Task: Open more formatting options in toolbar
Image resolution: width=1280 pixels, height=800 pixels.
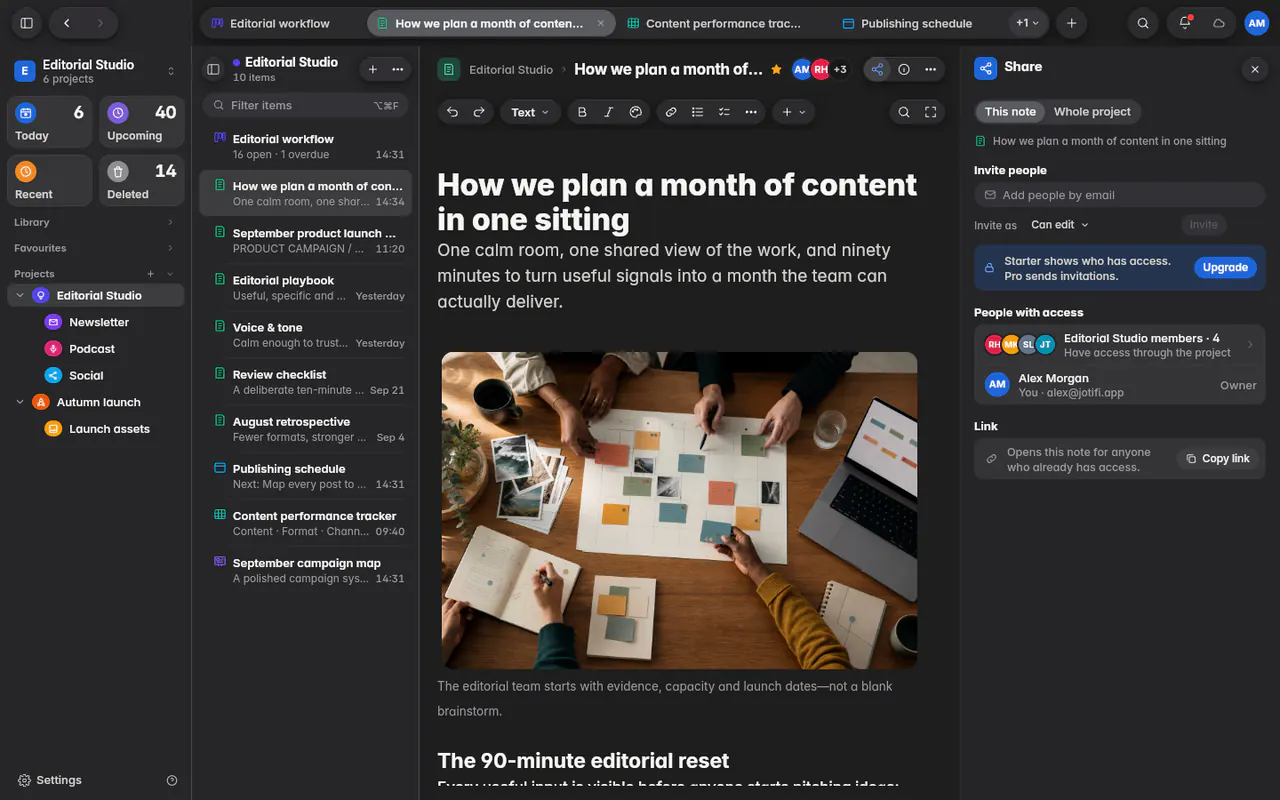Action: [751, 112]
